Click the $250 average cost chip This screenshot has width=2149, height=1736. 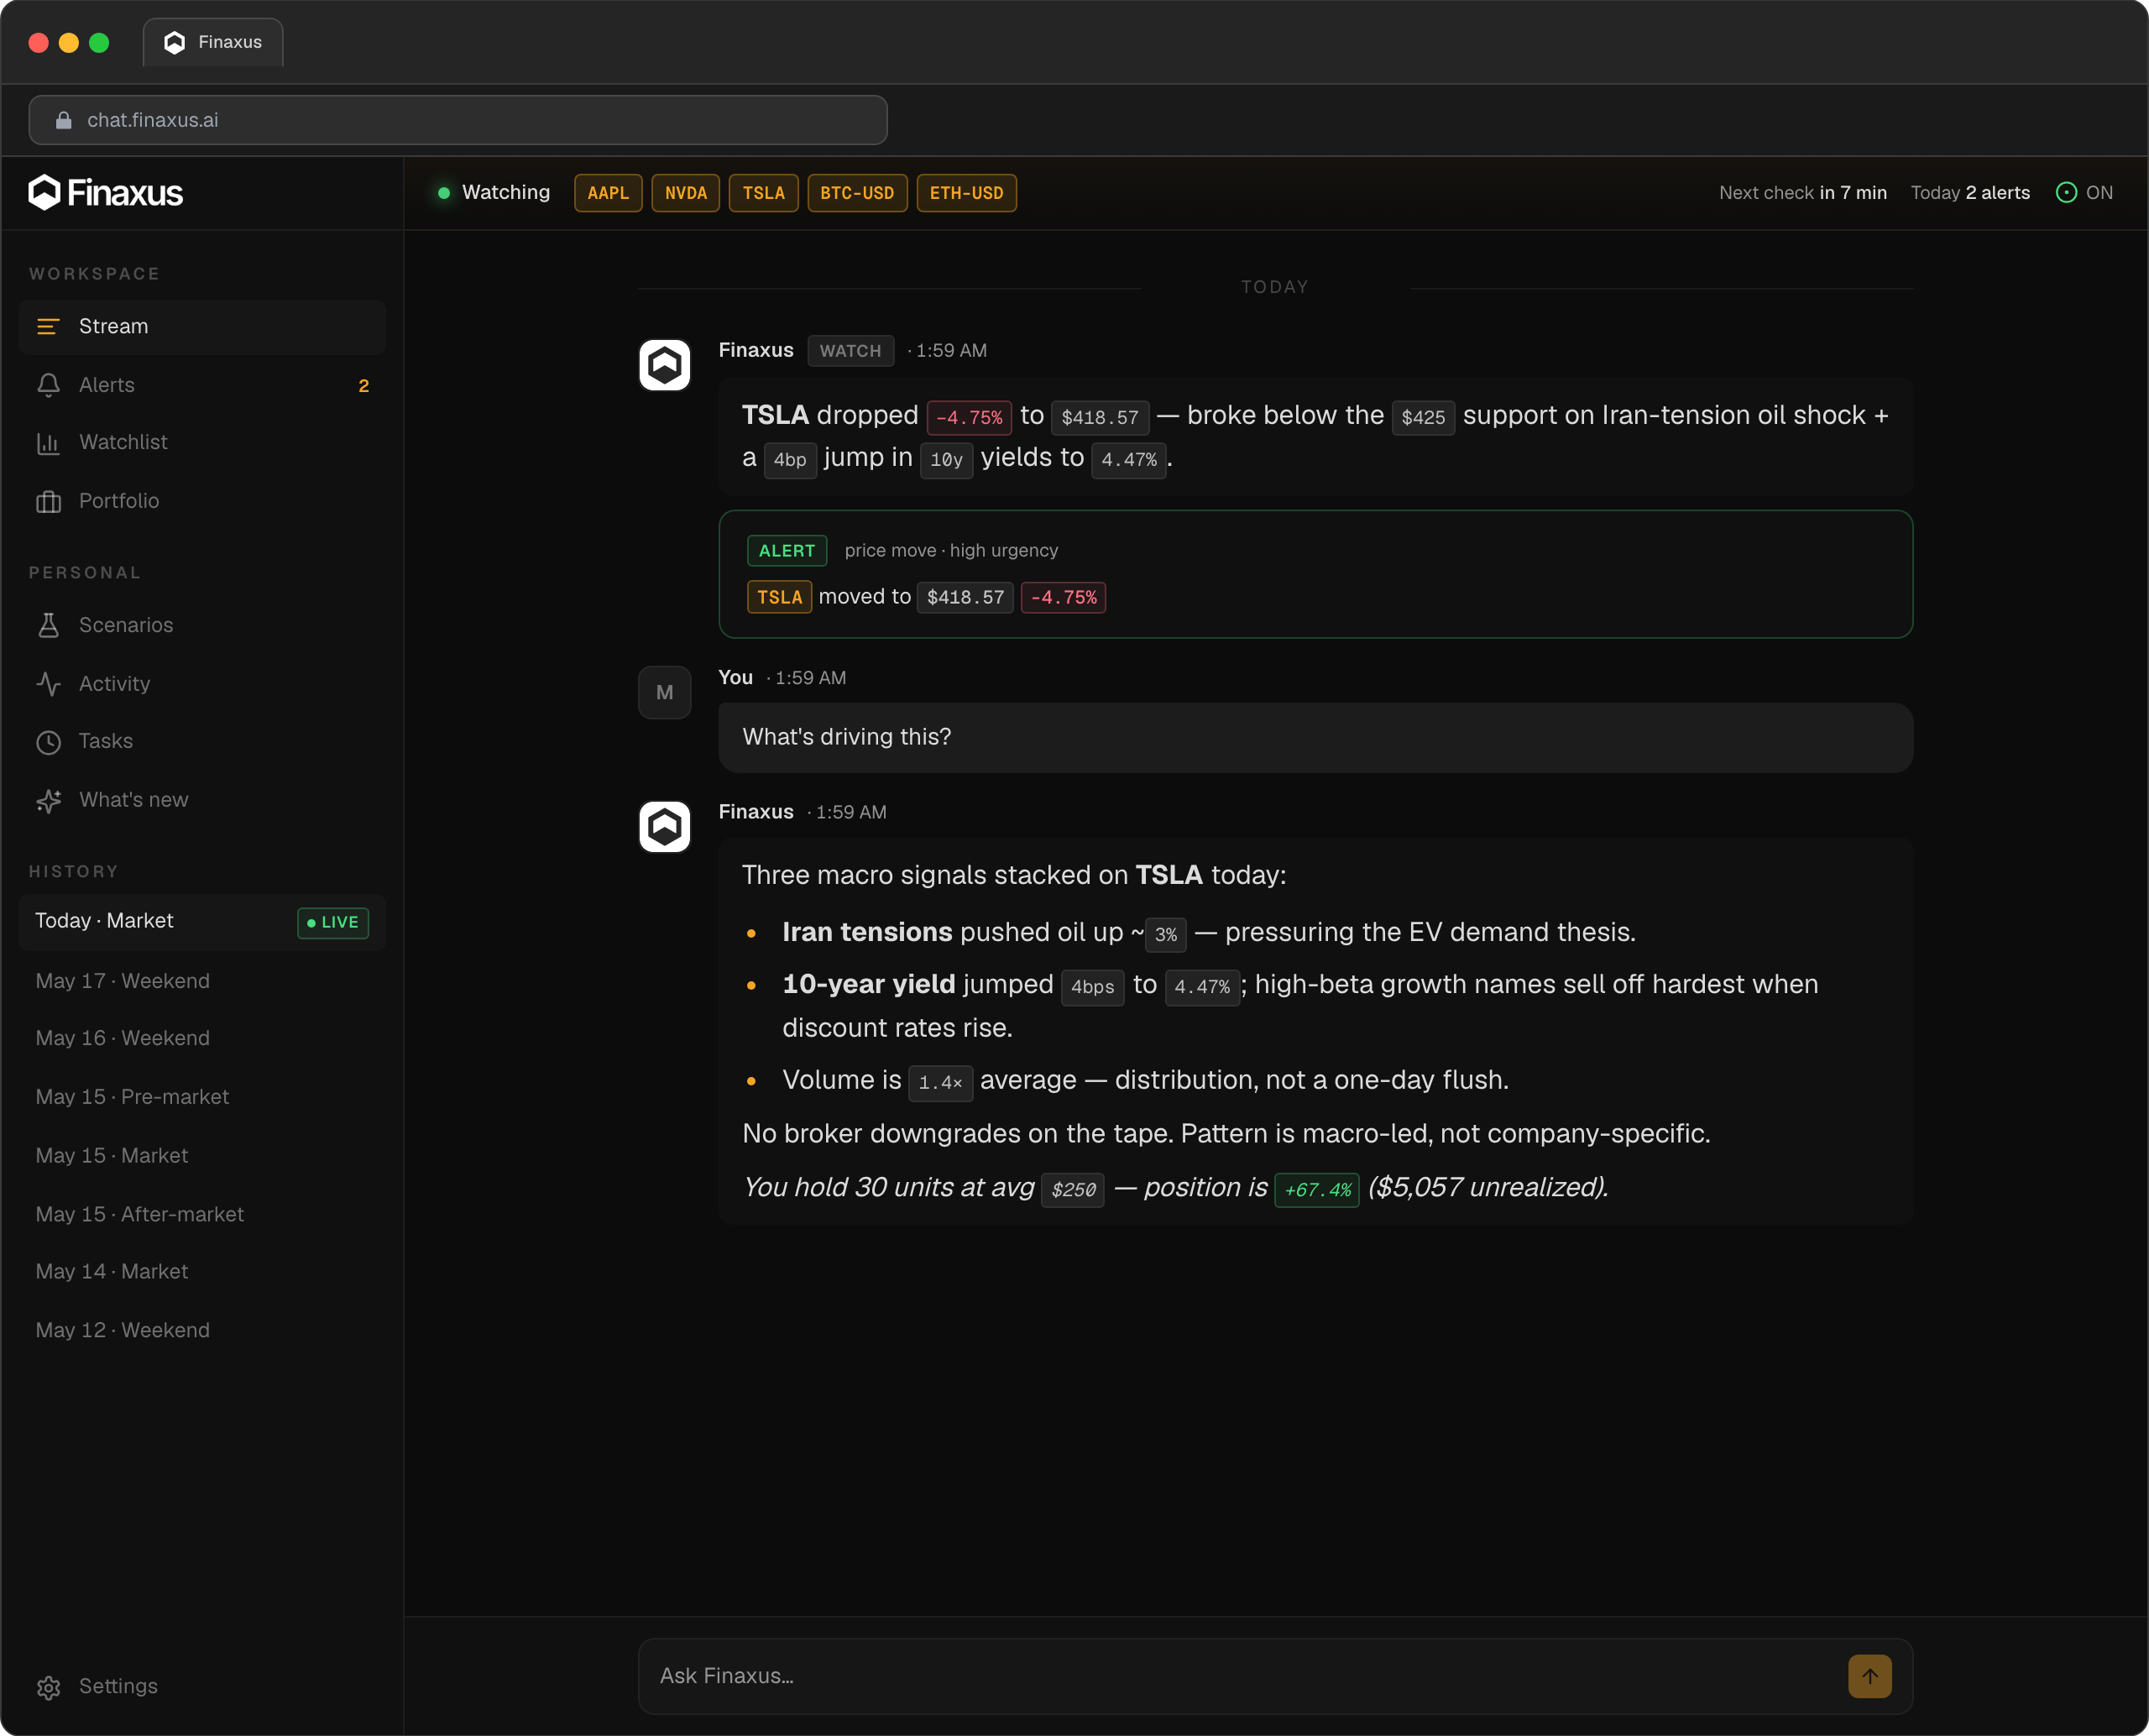click(1072, 1189)
